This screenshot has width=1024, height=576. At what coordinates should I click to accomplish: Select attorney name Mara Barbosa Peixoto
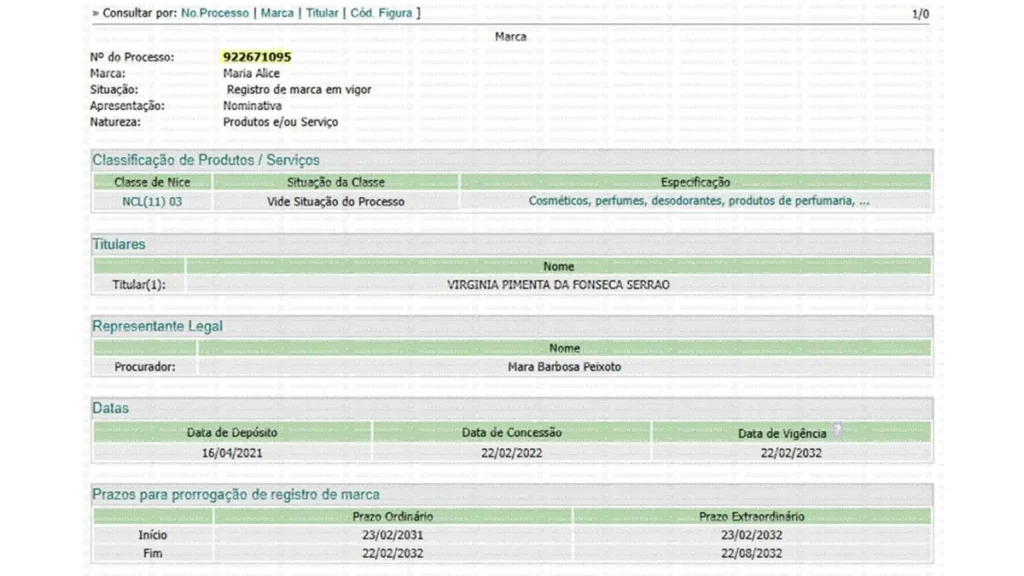coord(564,367)
